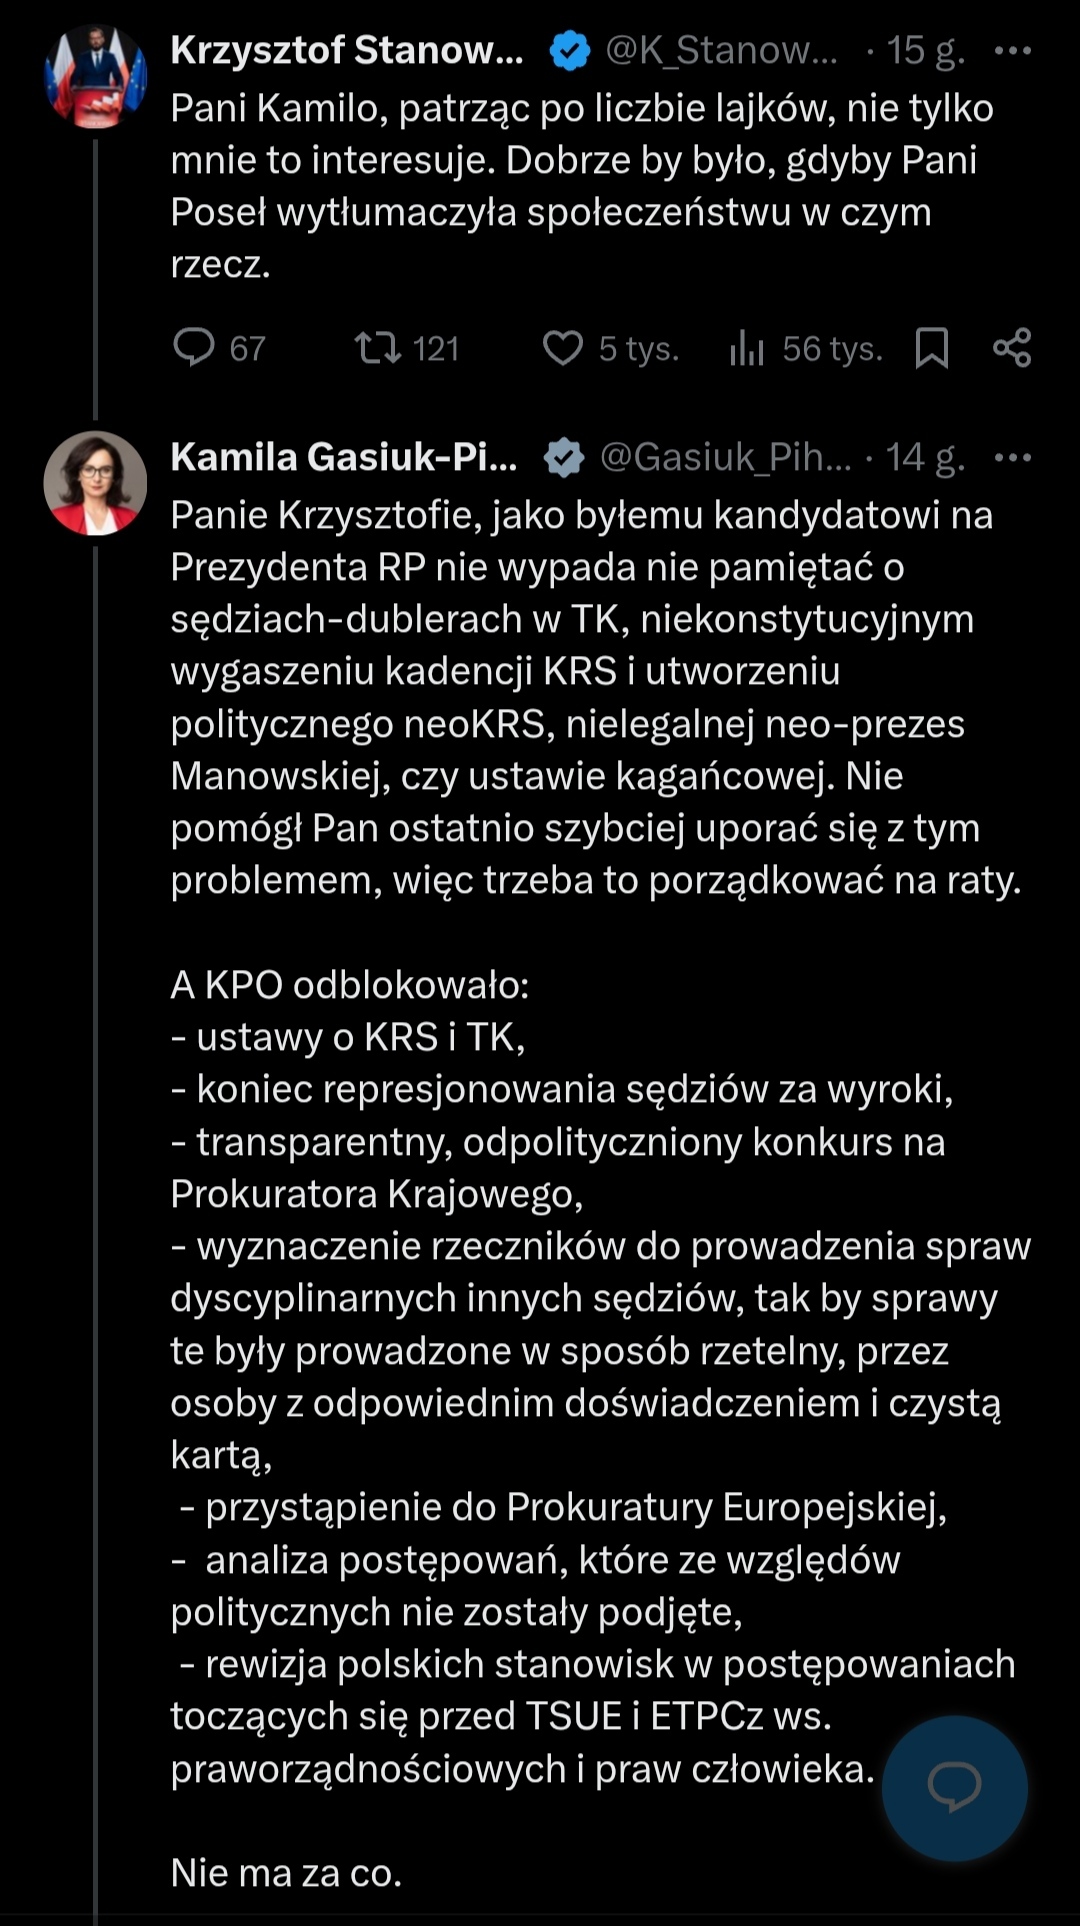The height and width of the screenshot is (1926, 1080).
Task: Tap Kamila Gasiuk-Pihowicz's verified badge
Action: 564,458
